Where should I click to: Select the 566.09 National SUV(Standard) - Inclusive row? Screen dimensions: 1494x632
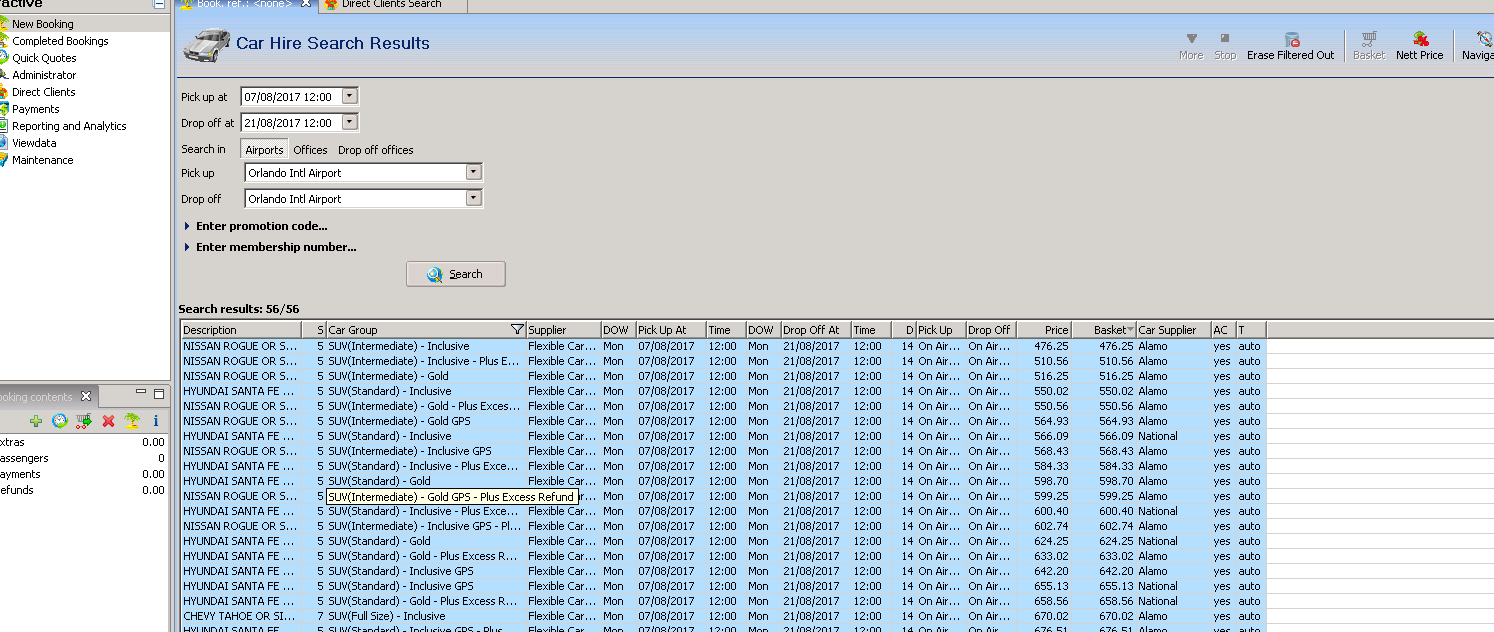(723, 436)
